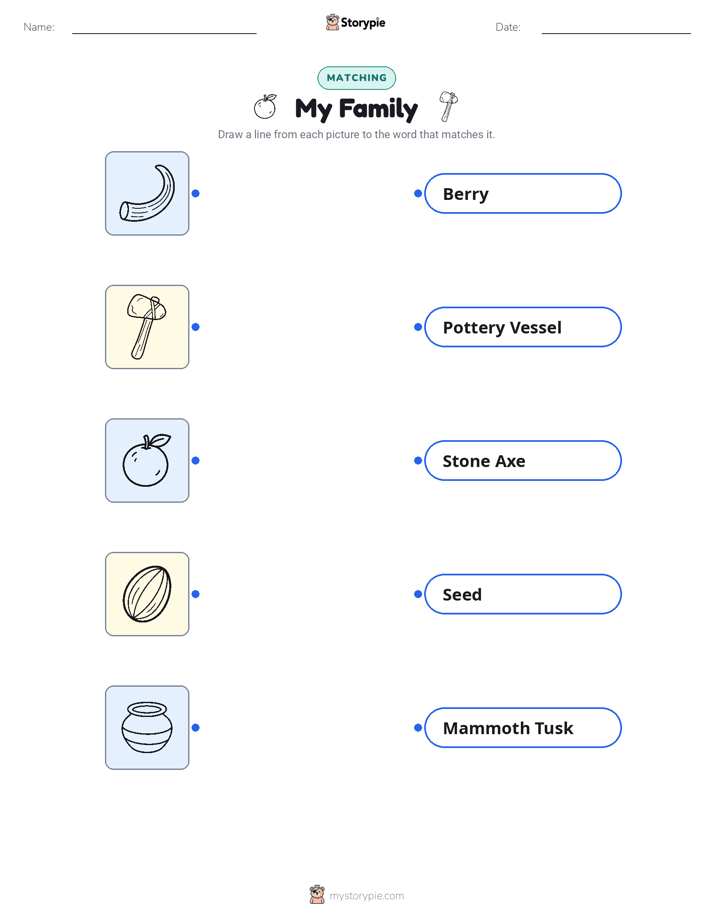Select the Berry word box
This screenshot has width=714, height=924.
tap(523, 193)
